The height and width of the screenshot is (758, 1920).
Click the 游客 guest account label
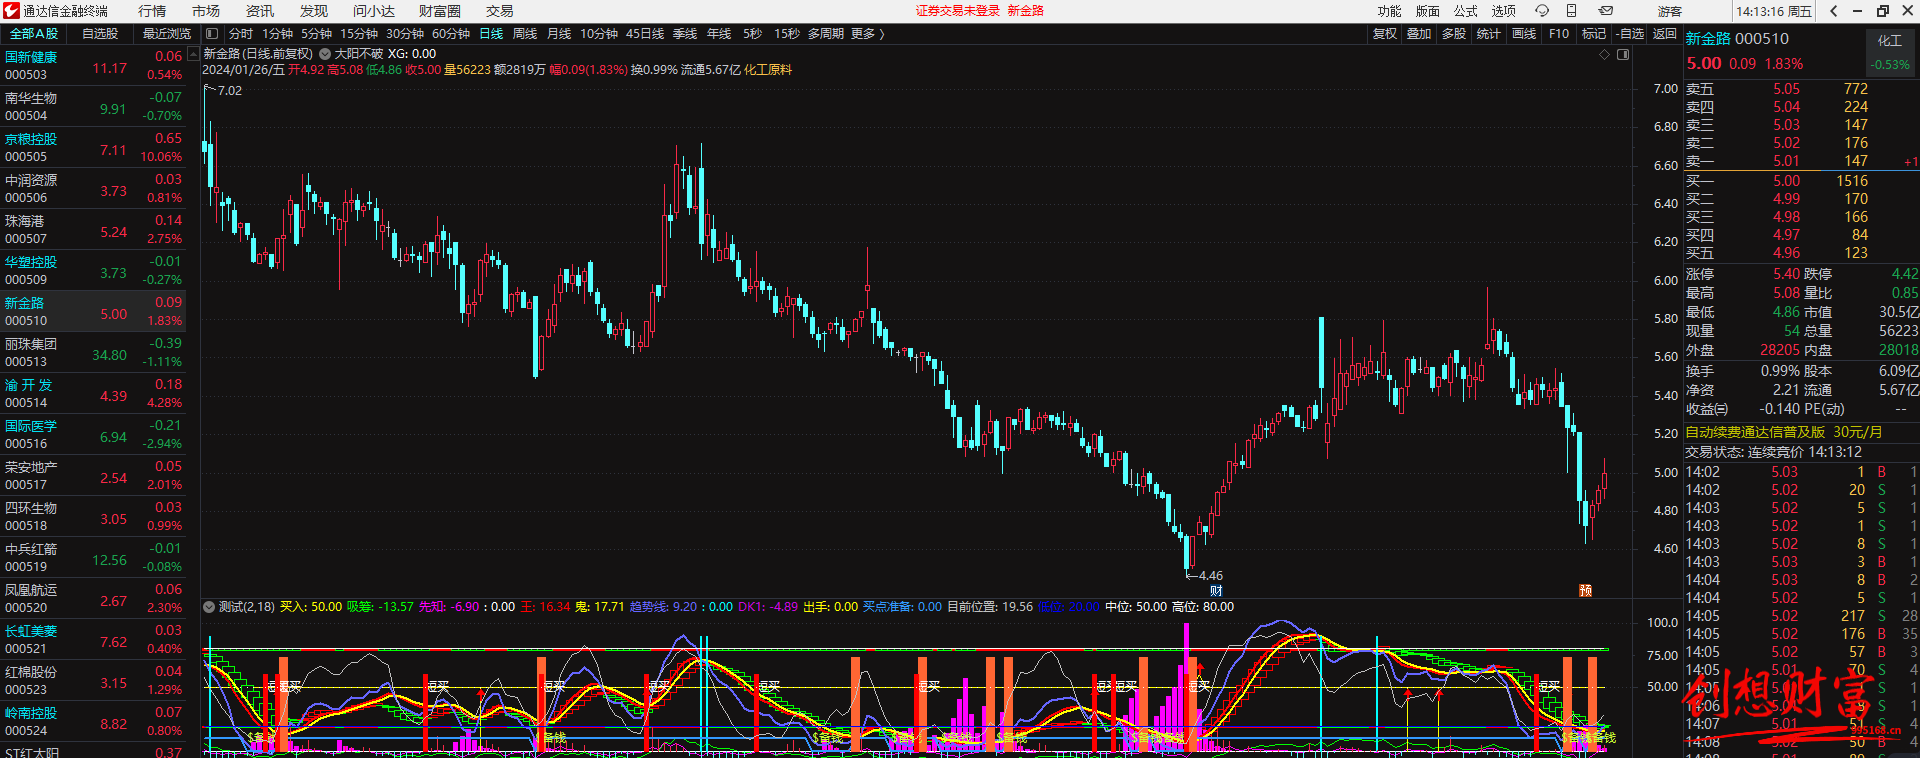pyautogui.click(x=1670, y=11)
